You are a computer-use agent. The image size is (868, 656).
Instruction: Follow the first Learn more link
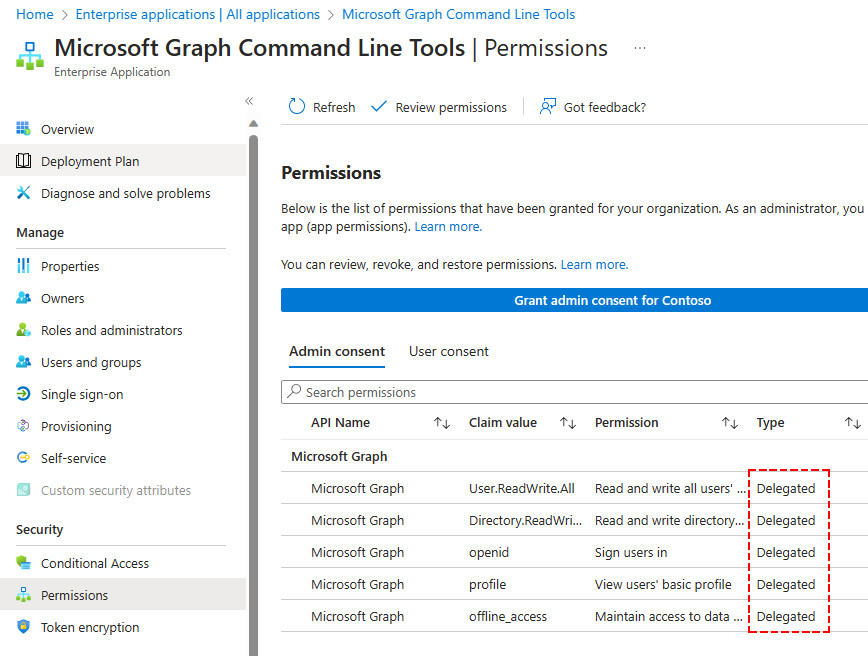point(448,226)
